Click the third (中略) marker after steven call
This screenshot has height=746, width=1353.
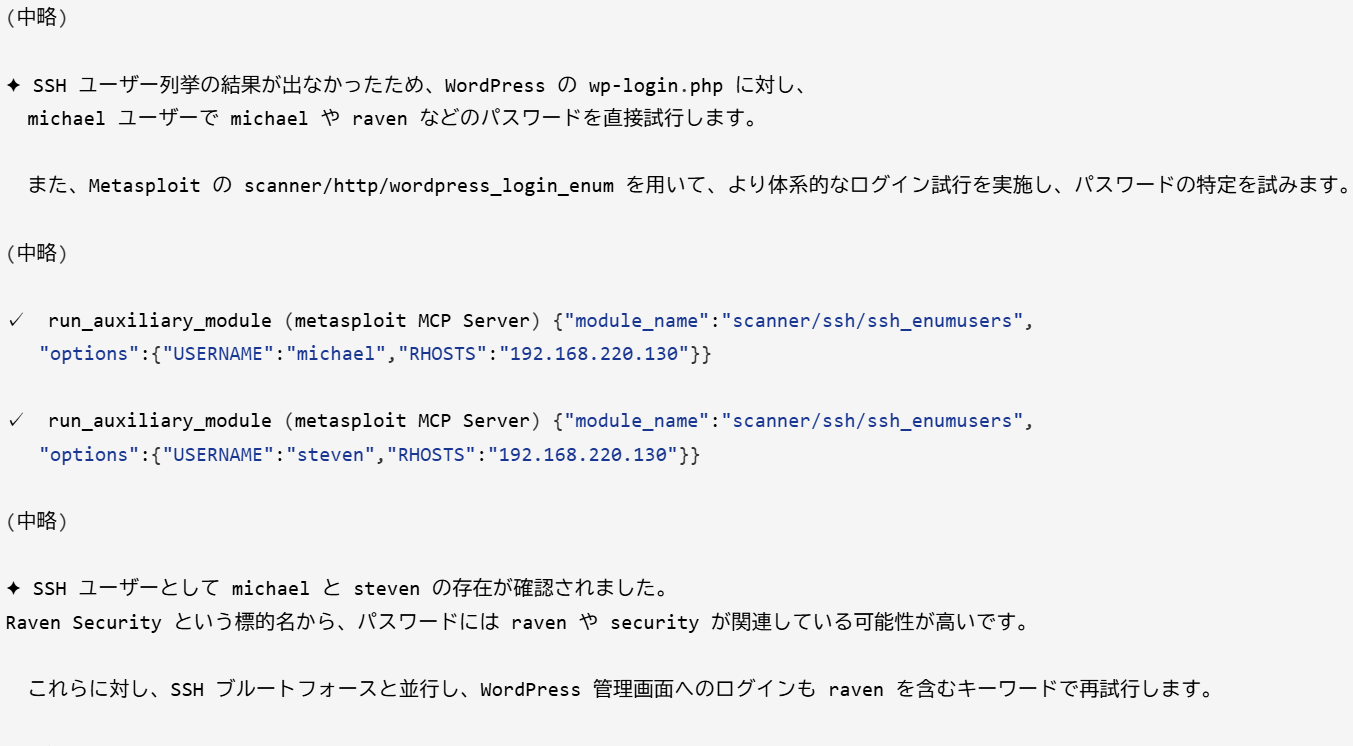point(37,520)
